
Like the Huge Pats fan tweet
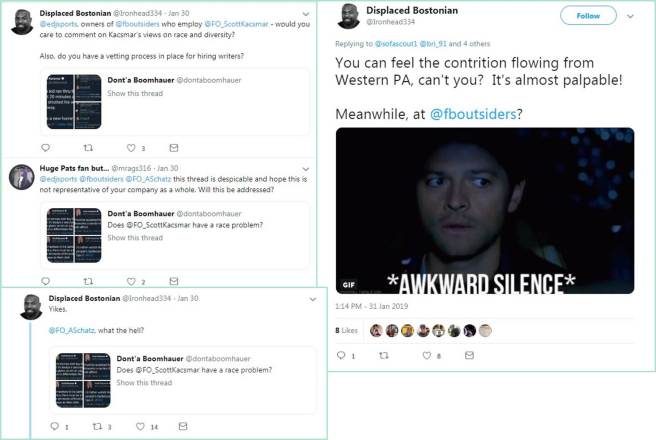click(131, 281)
